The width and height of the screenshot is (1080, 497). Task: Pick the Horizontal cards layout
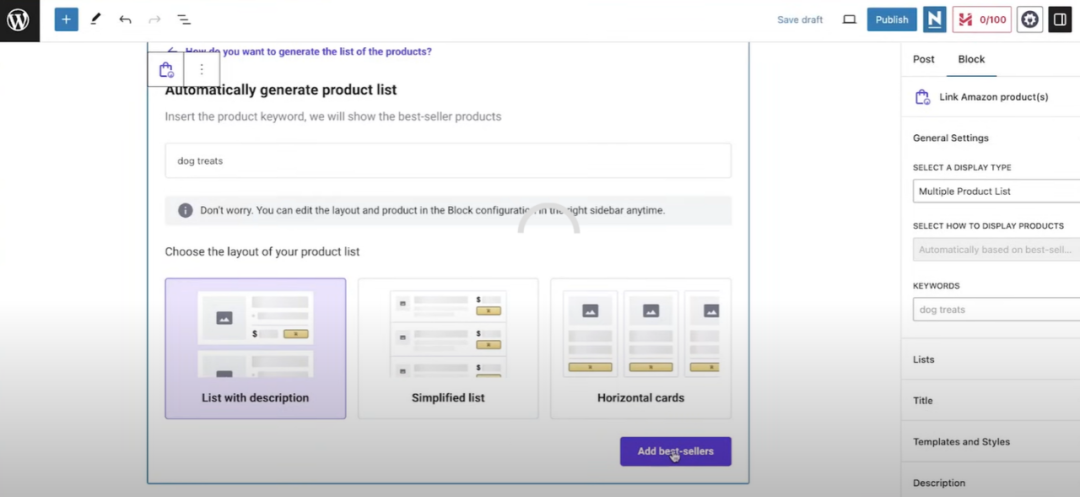(640, 348)
